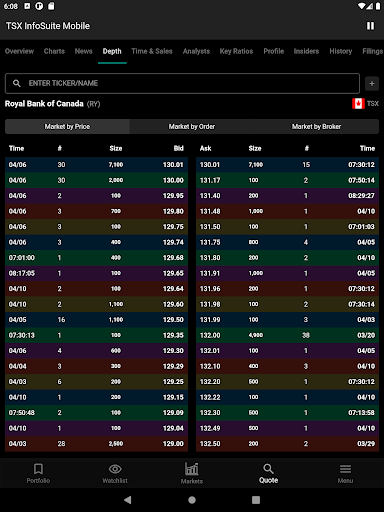The height and width of the screenshot is (512, 384).
Task: Select Market by Broker view
Action: [x=316, y=127]
